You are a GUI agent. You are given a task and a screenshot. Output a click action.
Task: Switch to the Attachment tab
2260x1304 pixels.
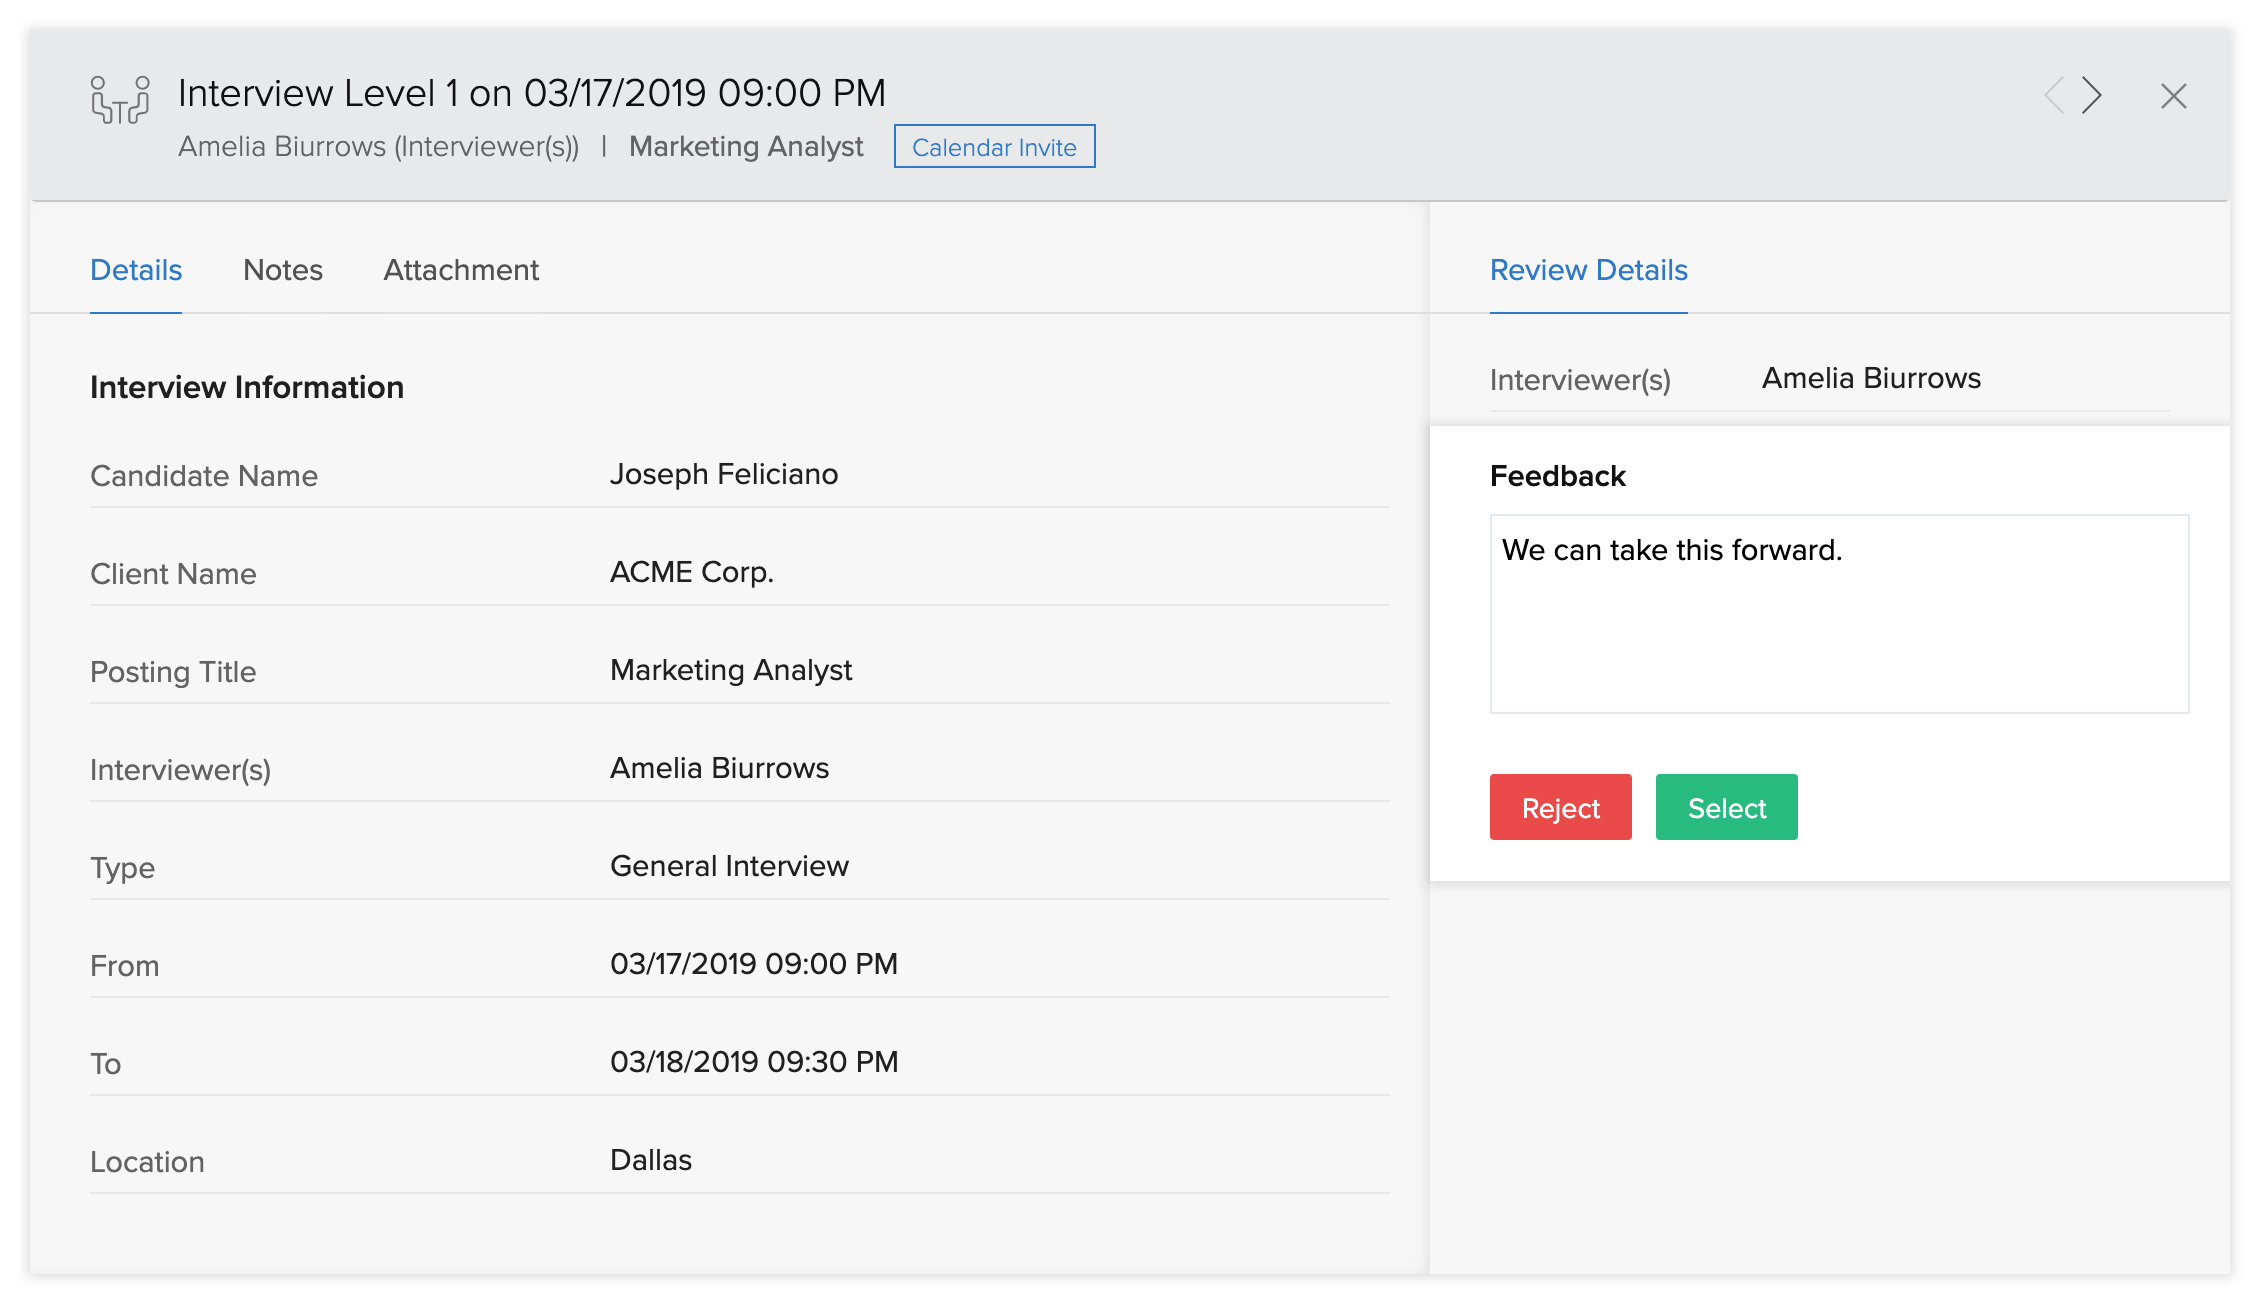[x=461, y=270]
